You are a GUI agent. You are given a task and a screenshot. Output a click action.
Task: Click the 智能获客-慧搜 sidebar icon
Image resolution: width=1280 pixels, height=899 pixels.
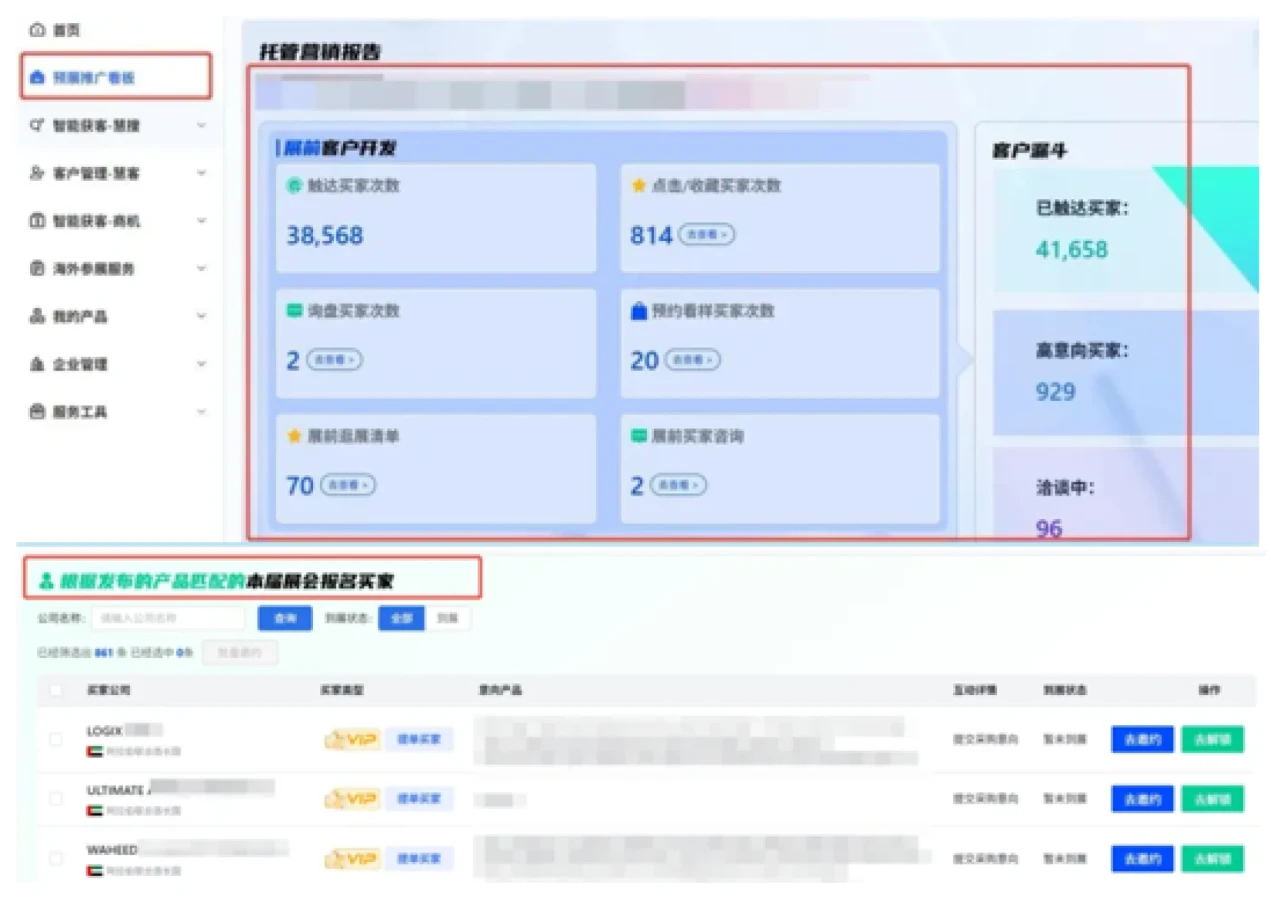coord(38,125)
